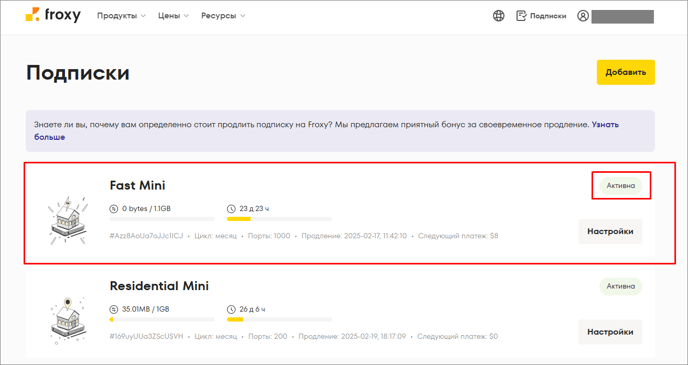Select the Fast Mini subscription title
Screen dimensions: 688x365
pos(137,186)
